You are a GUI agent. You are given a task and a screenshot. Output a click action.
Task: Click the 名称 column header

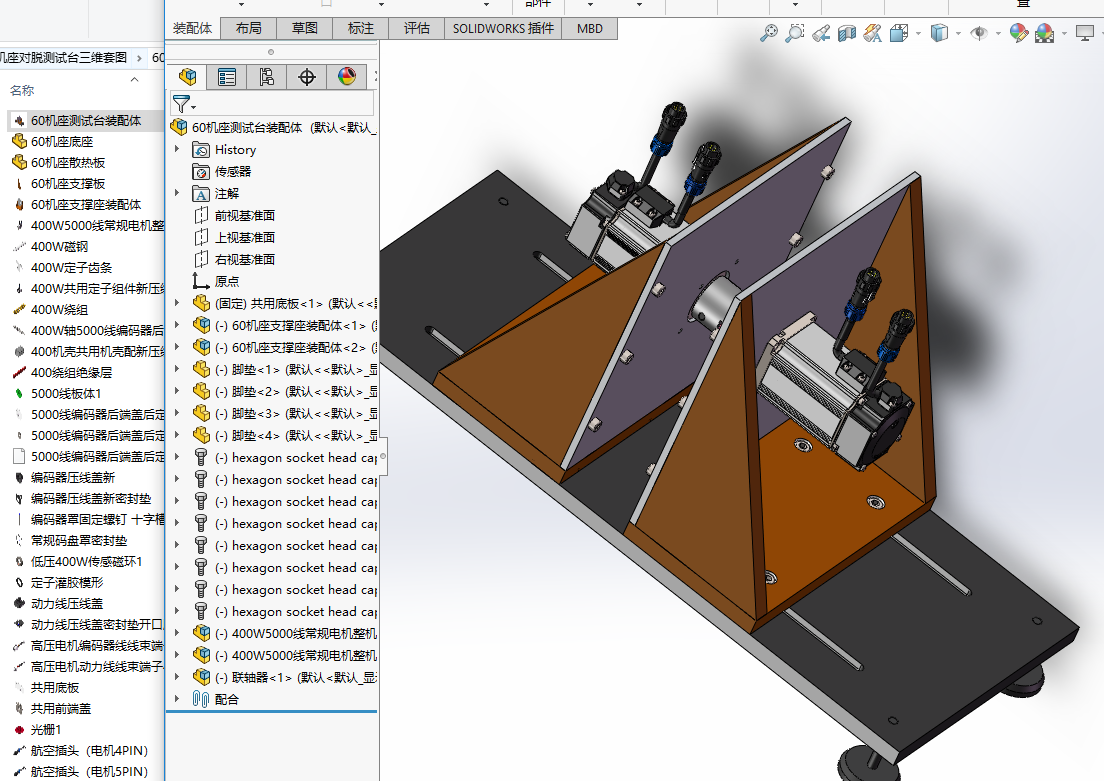[x=22, y=90]
